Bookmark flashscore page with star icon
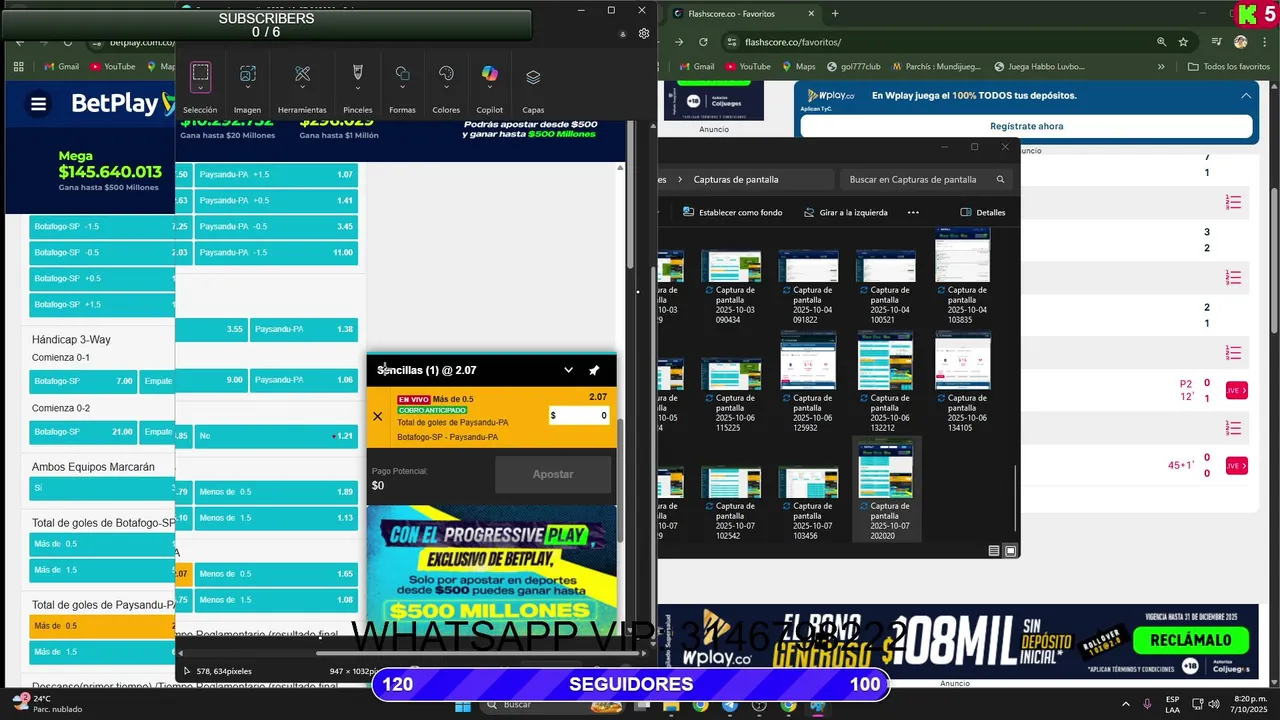 (1183, 42)
